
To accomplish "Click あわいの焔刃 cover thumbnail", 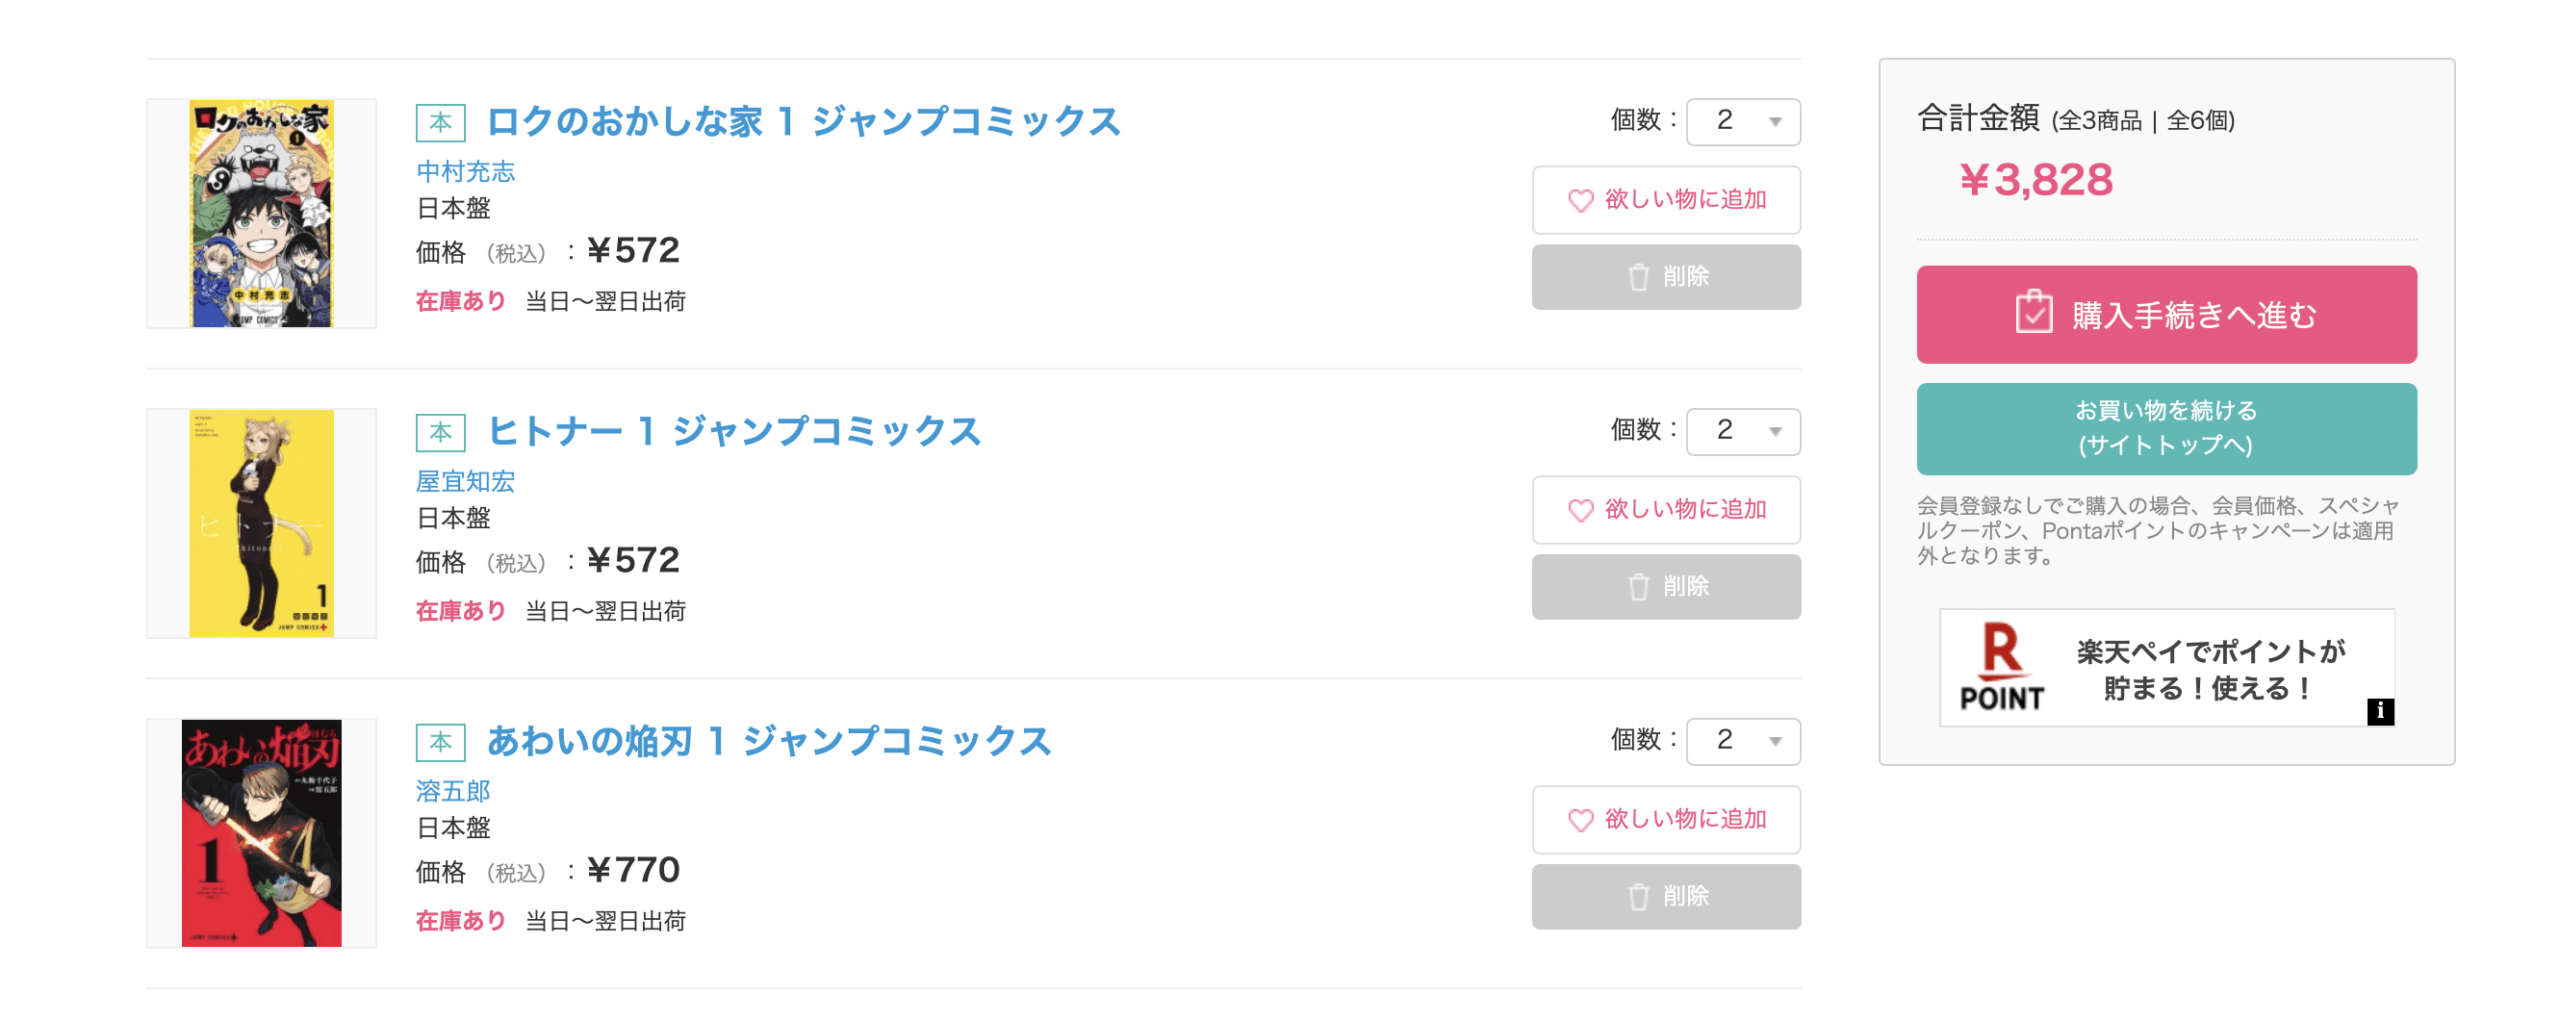I will coord(261,833).
